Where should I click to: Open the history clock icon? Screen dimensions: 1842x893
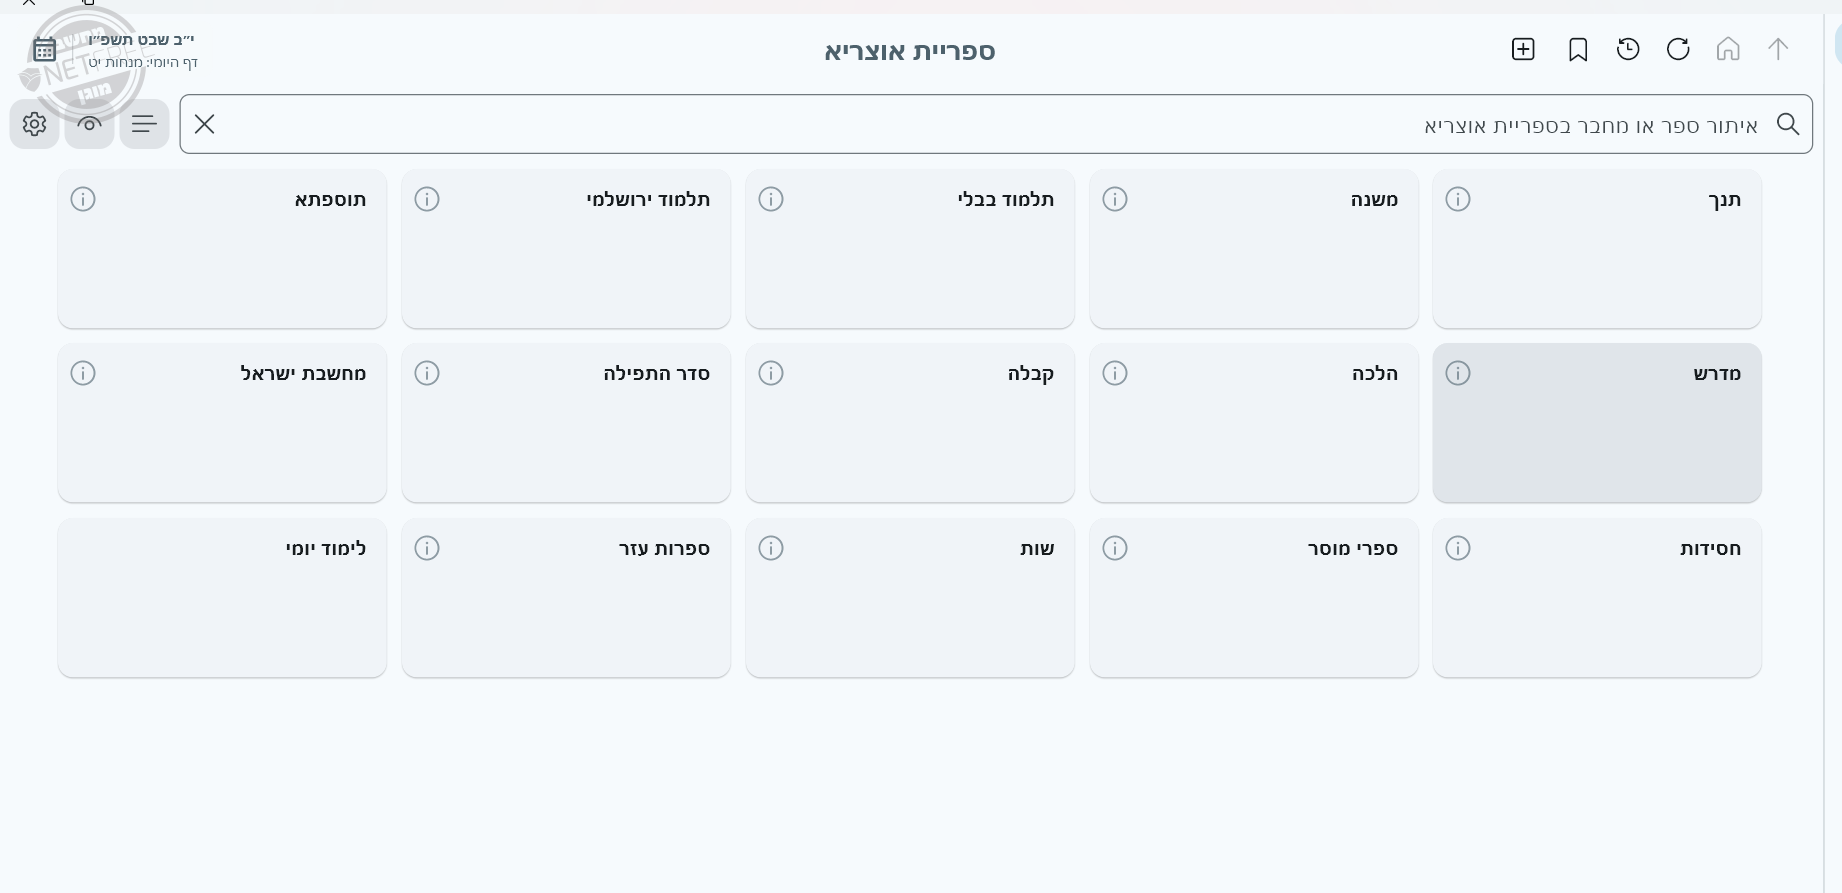[1628, 49]
